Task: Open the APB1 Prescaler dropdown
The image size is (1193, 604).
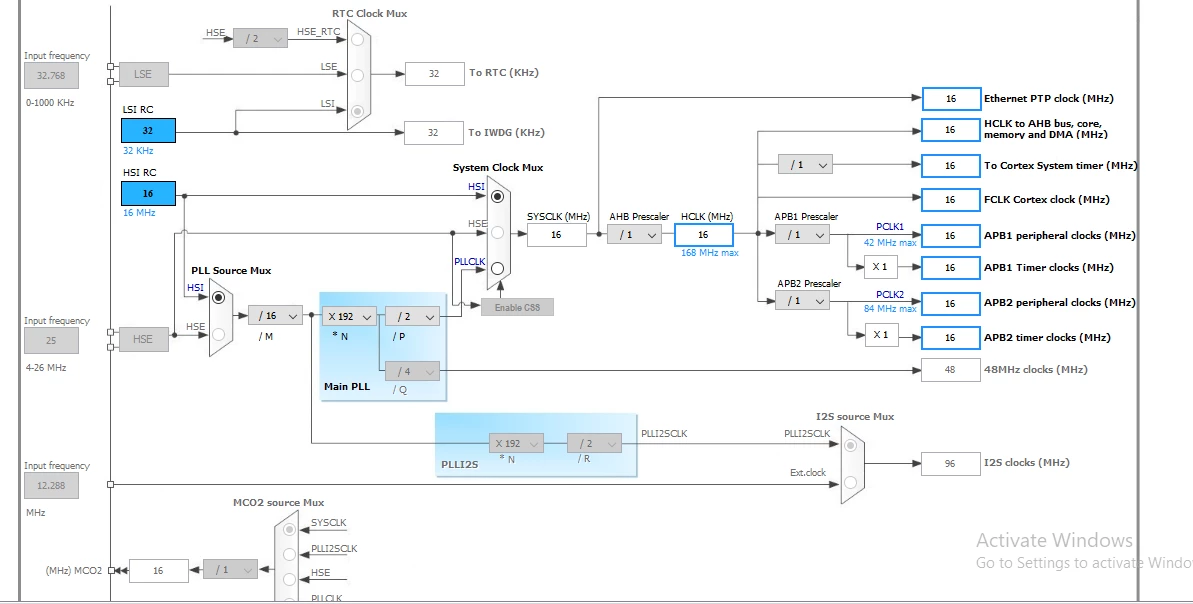Action: 803,235
